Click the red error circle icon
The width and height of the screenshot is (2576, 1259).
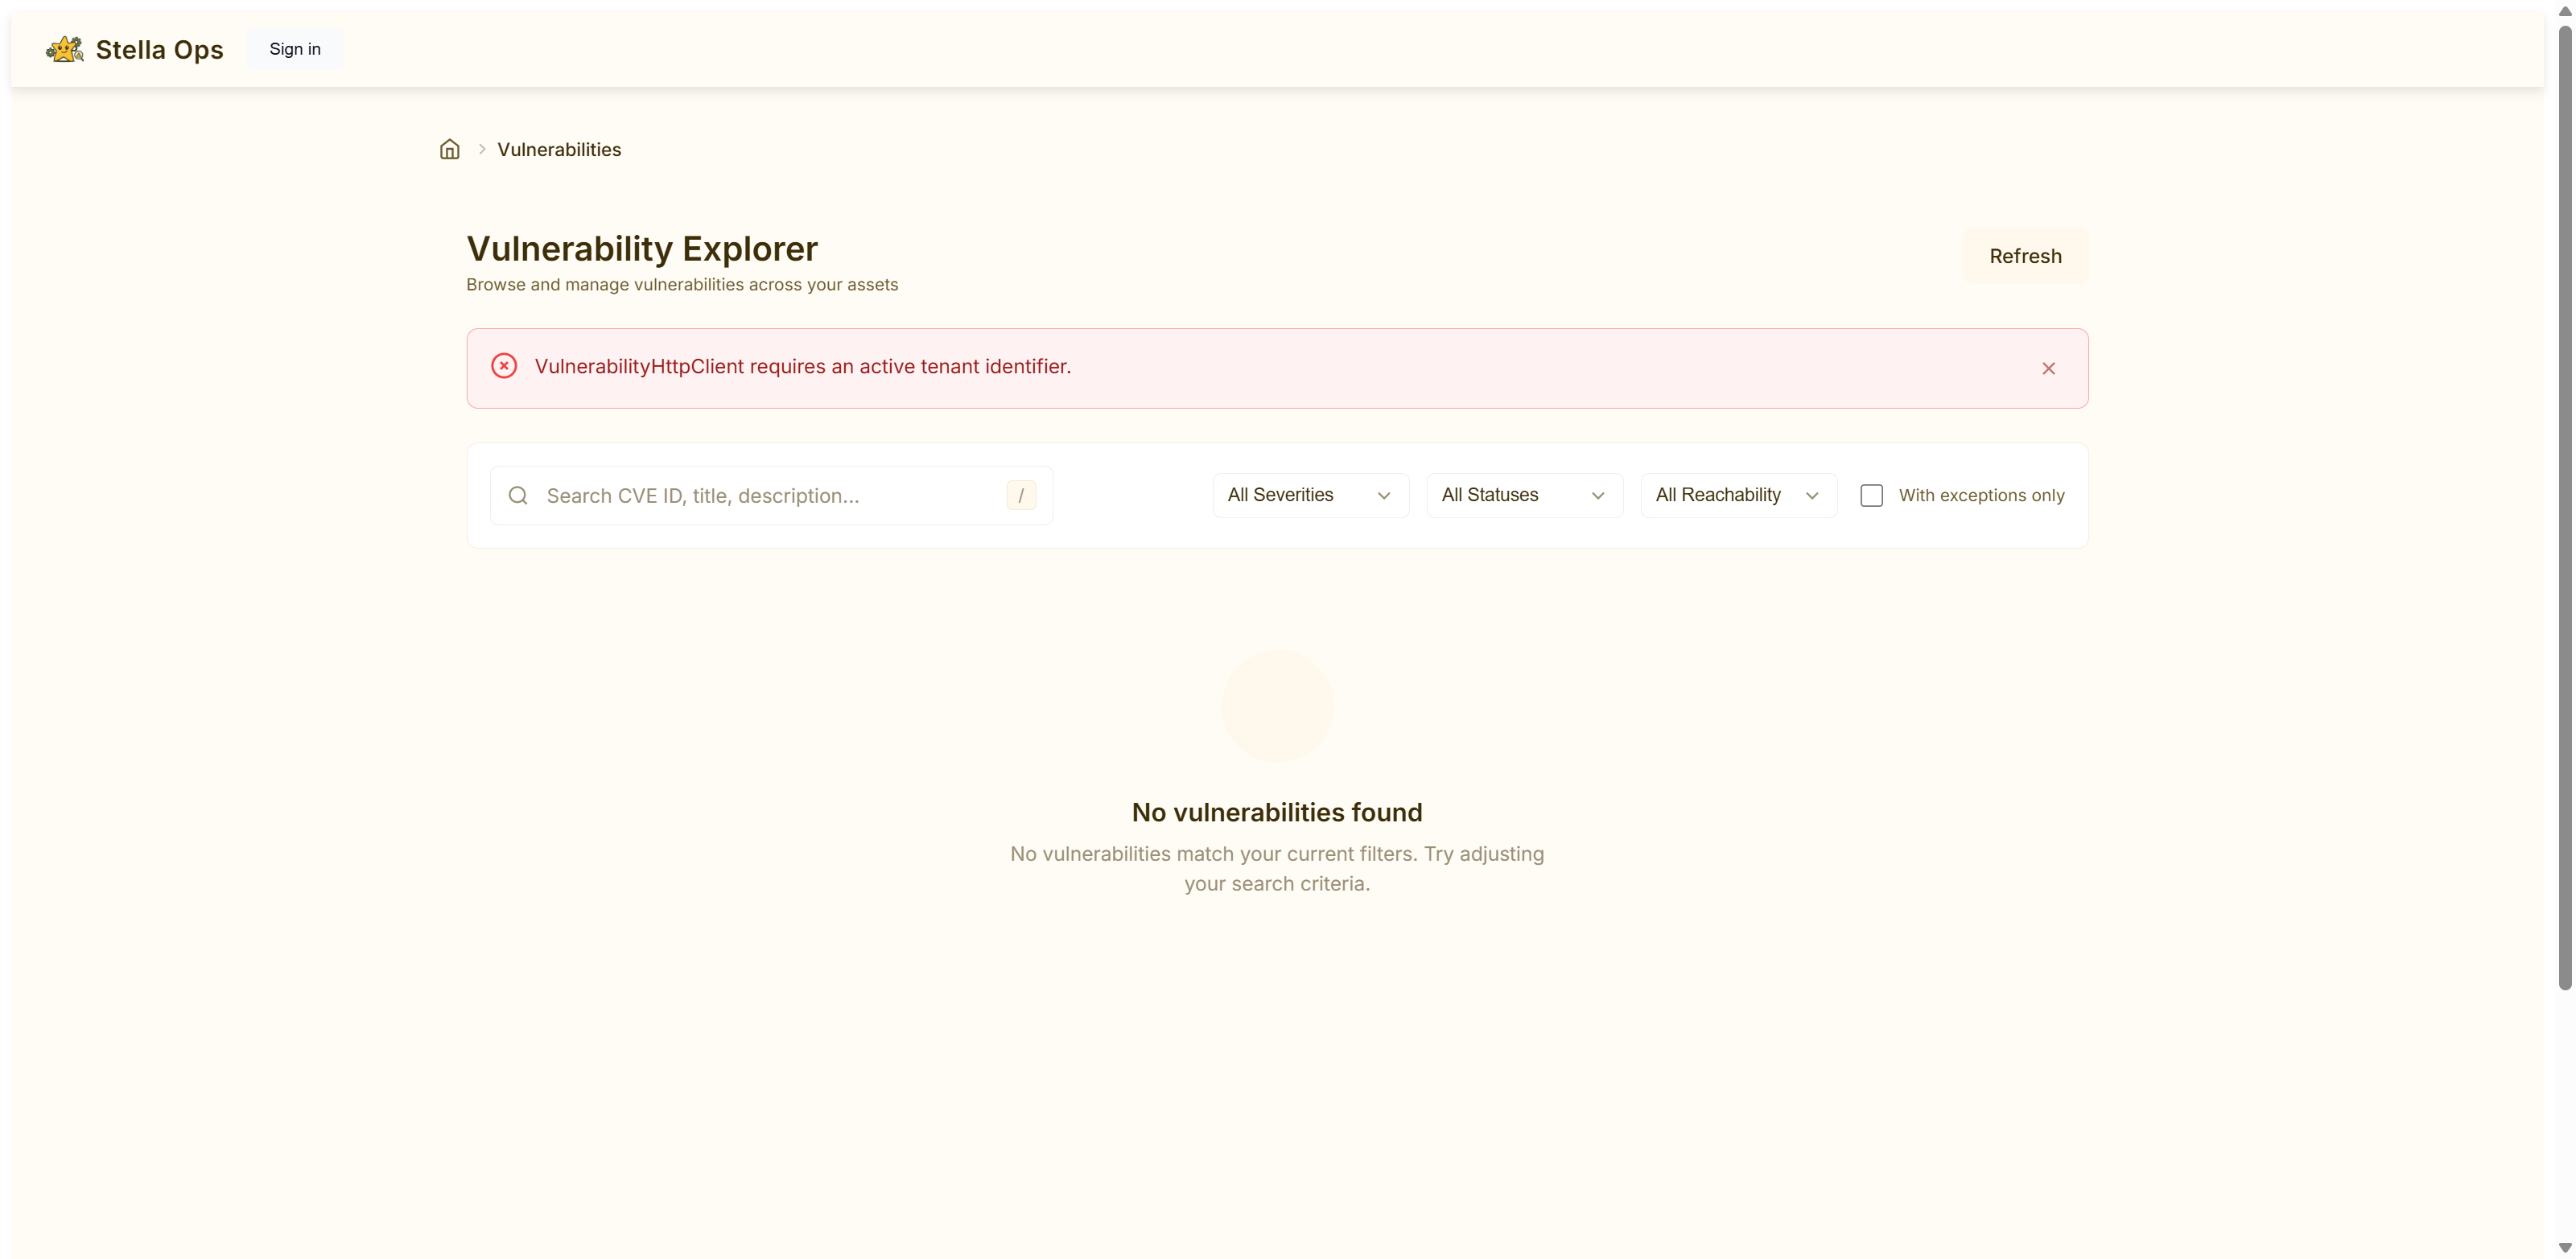[x=504, y=366]
